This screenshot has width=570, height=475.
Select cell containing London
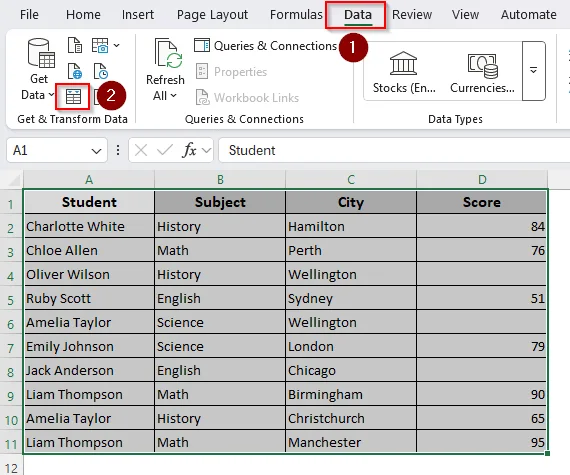point(351,346)
